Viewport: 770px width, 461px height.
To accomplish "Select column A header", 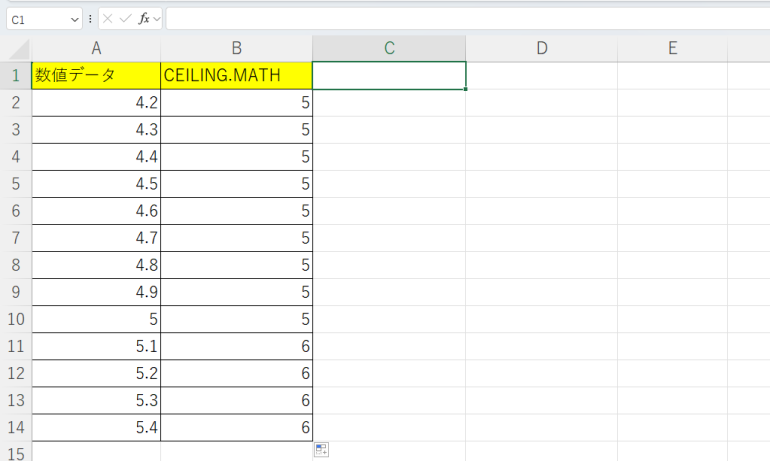I will coord(96,48).
